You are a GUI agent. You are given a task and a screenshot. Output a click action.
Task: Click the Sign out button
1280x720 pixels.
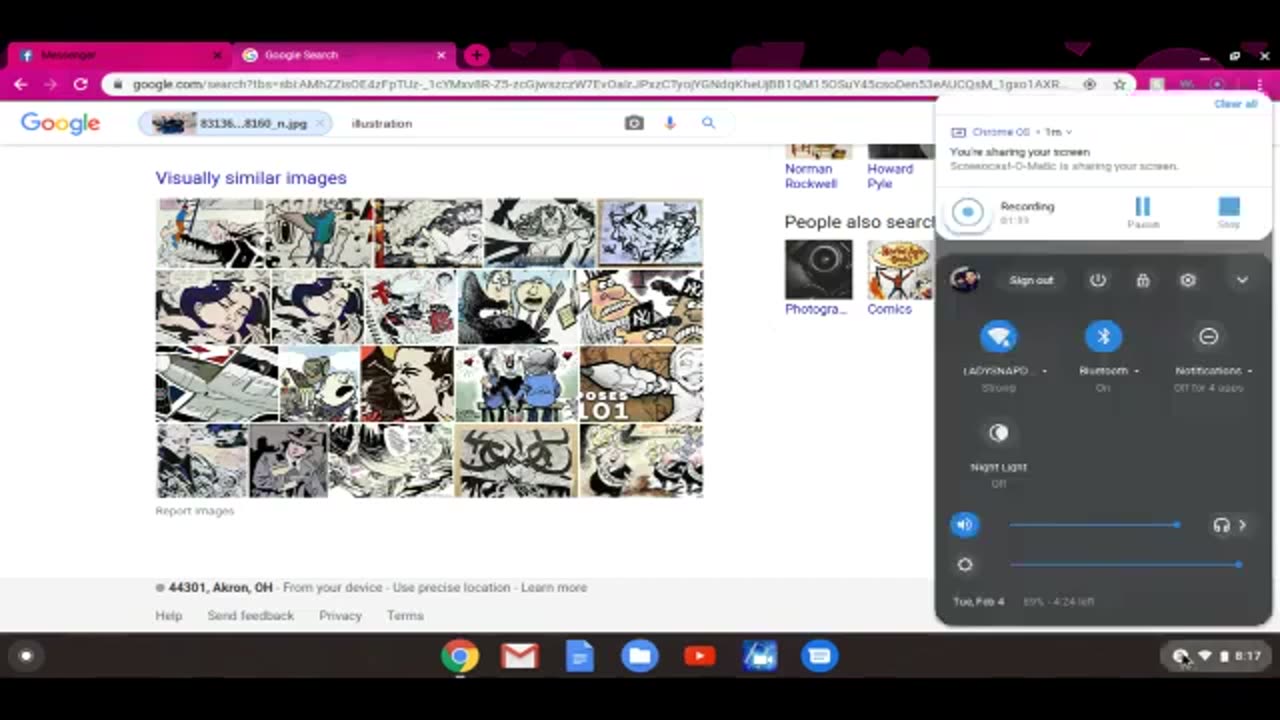[x=1031, y=280]
